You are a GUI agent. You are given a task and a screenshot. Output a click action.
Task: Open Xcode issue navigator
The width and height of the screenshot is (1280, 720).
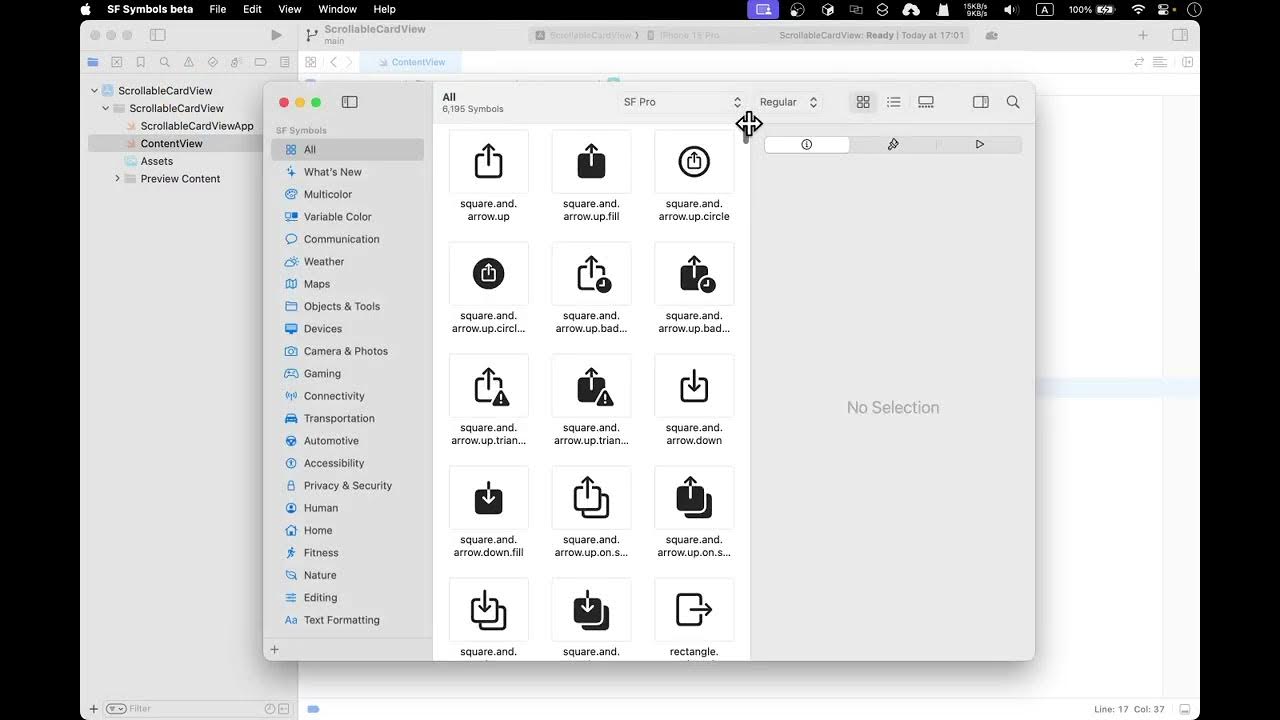tap(189, 62)
